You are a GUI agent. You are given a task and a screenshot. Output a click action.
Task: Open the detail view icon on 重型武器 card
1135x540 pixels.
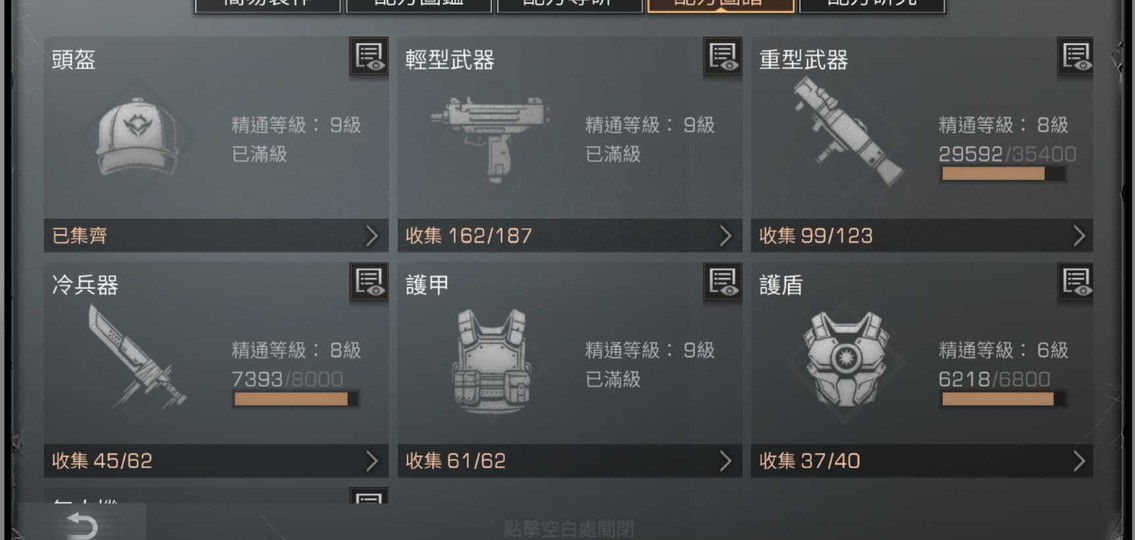pos(1075,56)
